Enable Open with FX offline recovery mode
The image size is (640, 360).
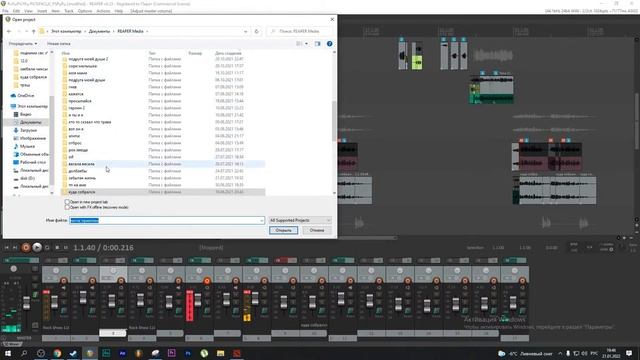pyautogui.click(x=67, y=207)
